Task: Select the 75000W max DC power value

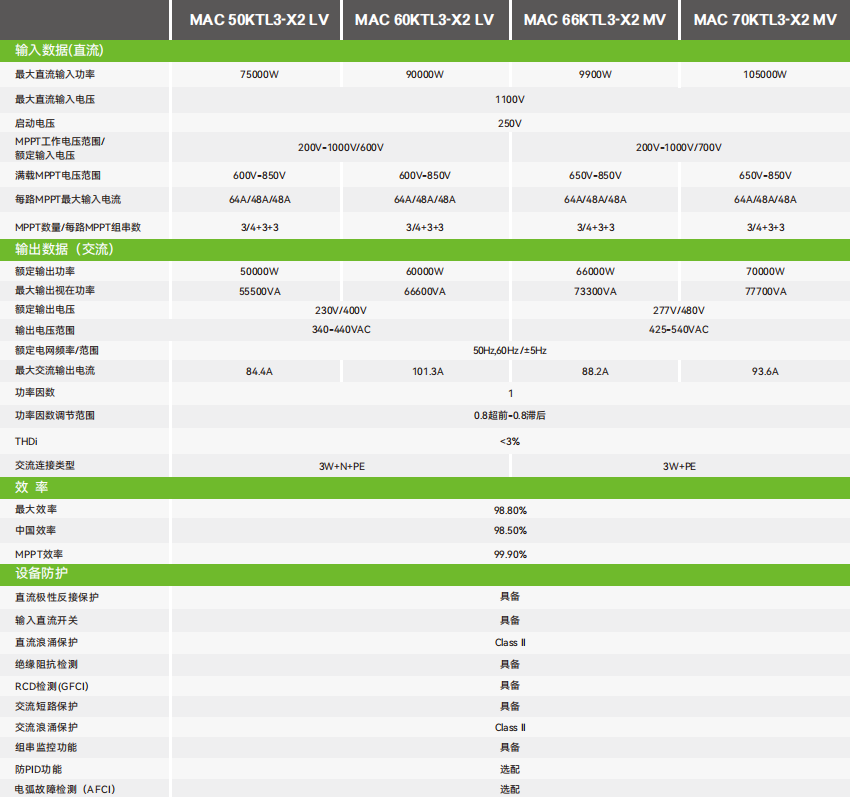Action: click(259, 74)
